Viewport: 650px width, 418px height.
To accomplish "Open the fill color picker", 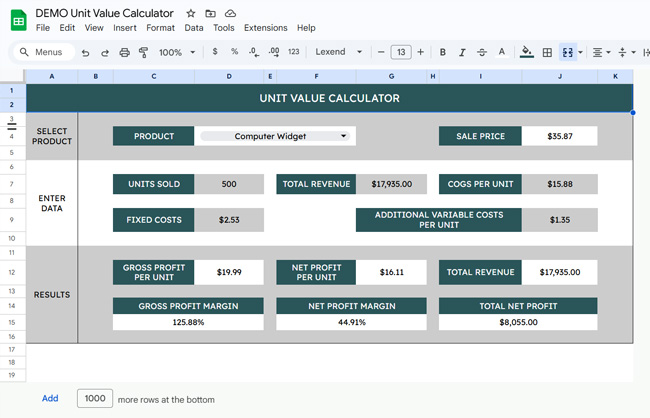I will click(x=526, y=52).
